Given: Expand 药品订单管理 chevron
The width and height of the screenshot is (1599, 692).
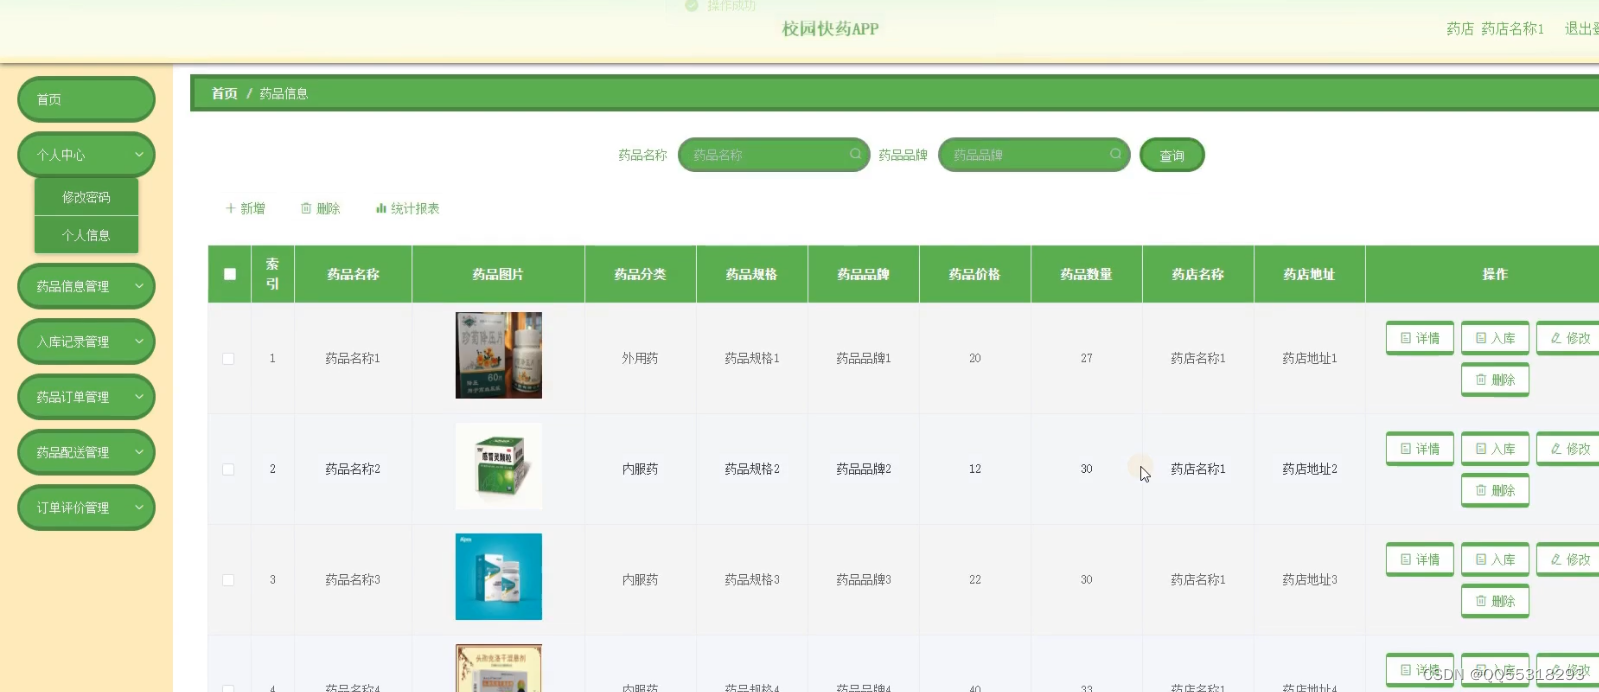Looking at the screenshot, I should [x=139, y=397].
